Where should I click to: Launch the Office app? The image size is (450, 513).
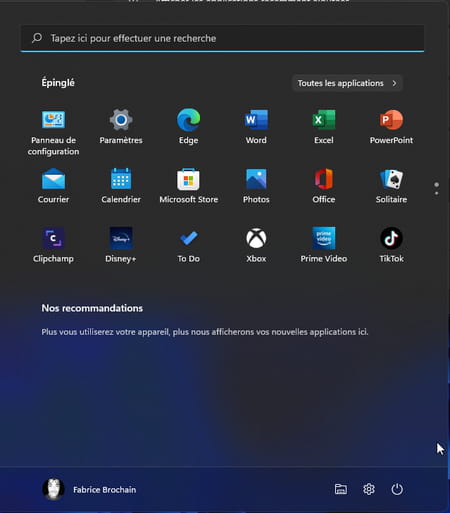pos(324,186)
